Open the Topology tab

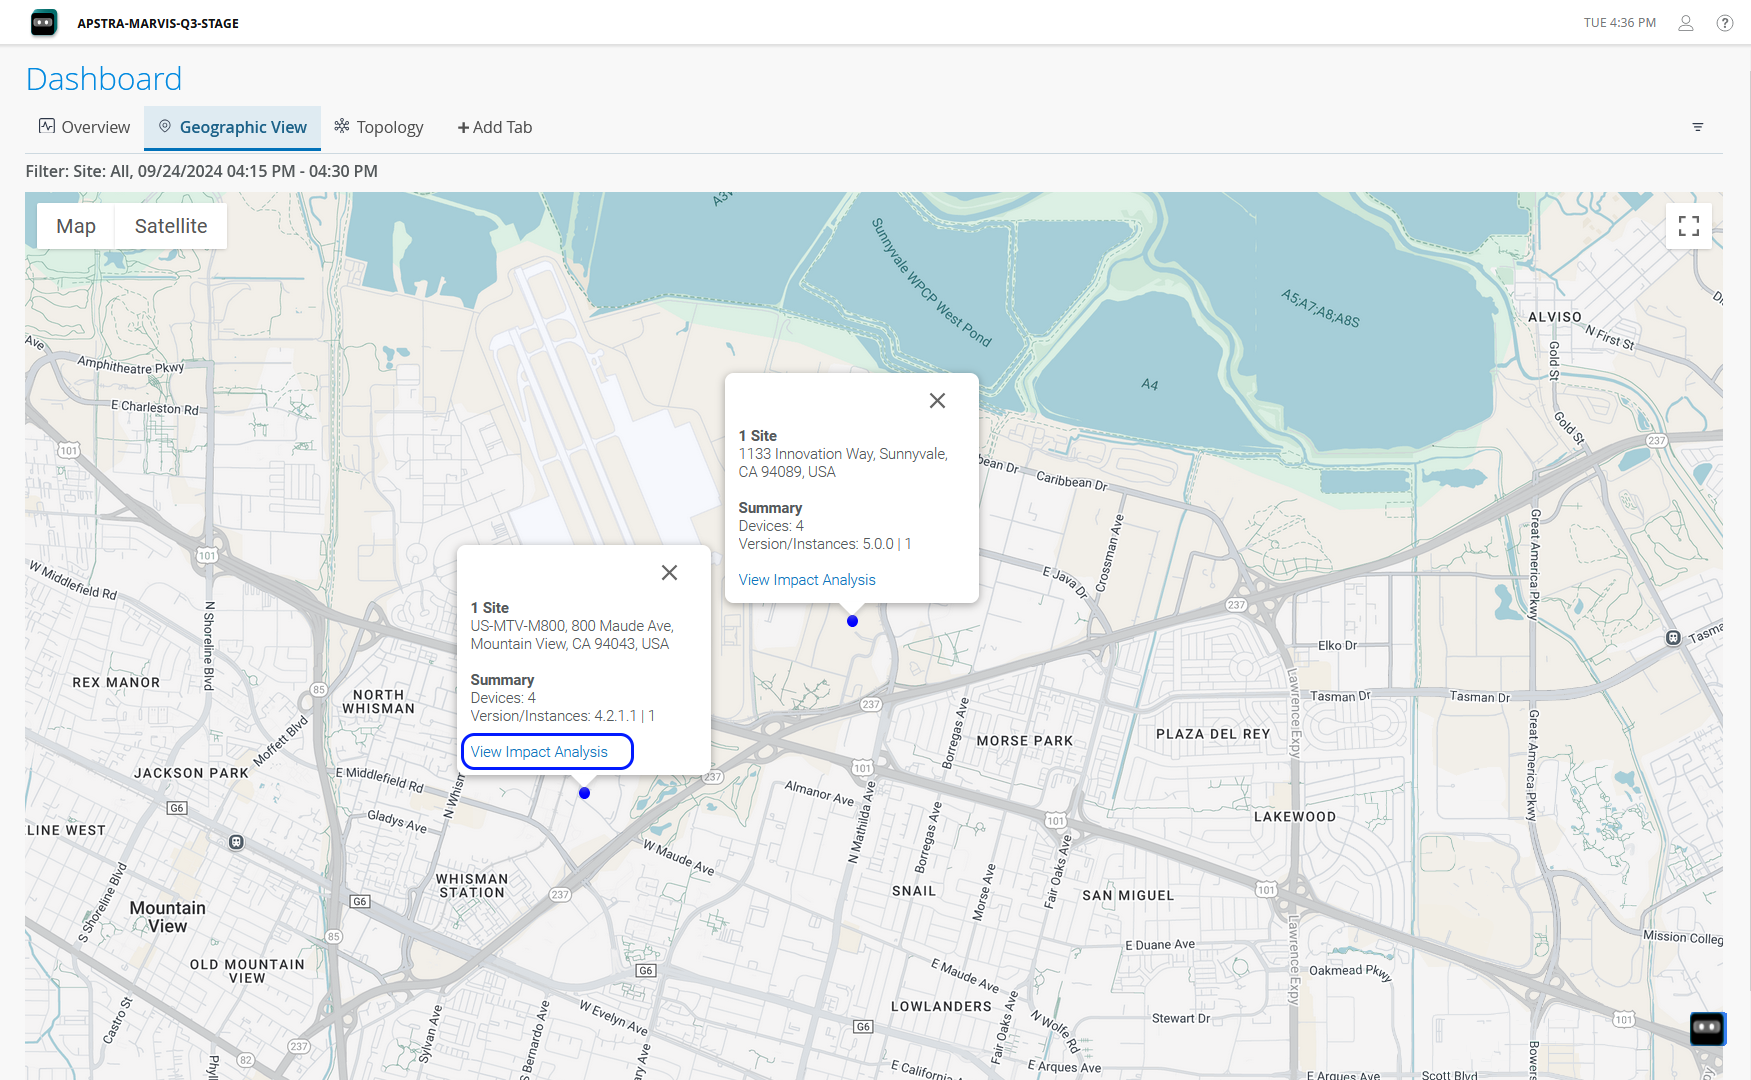[379, 127]
